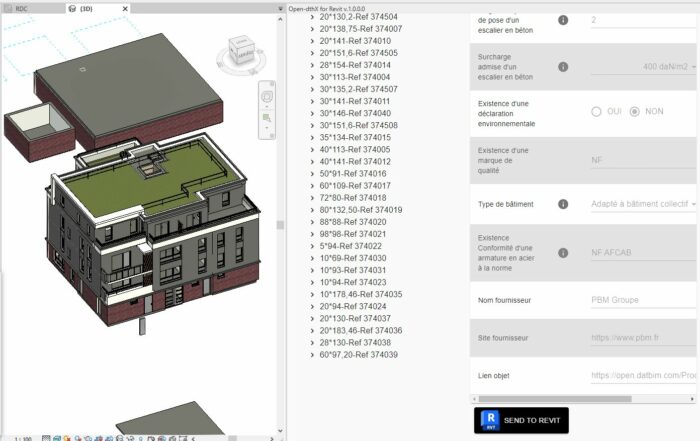Select the OUI radio button

click(596, 111)
